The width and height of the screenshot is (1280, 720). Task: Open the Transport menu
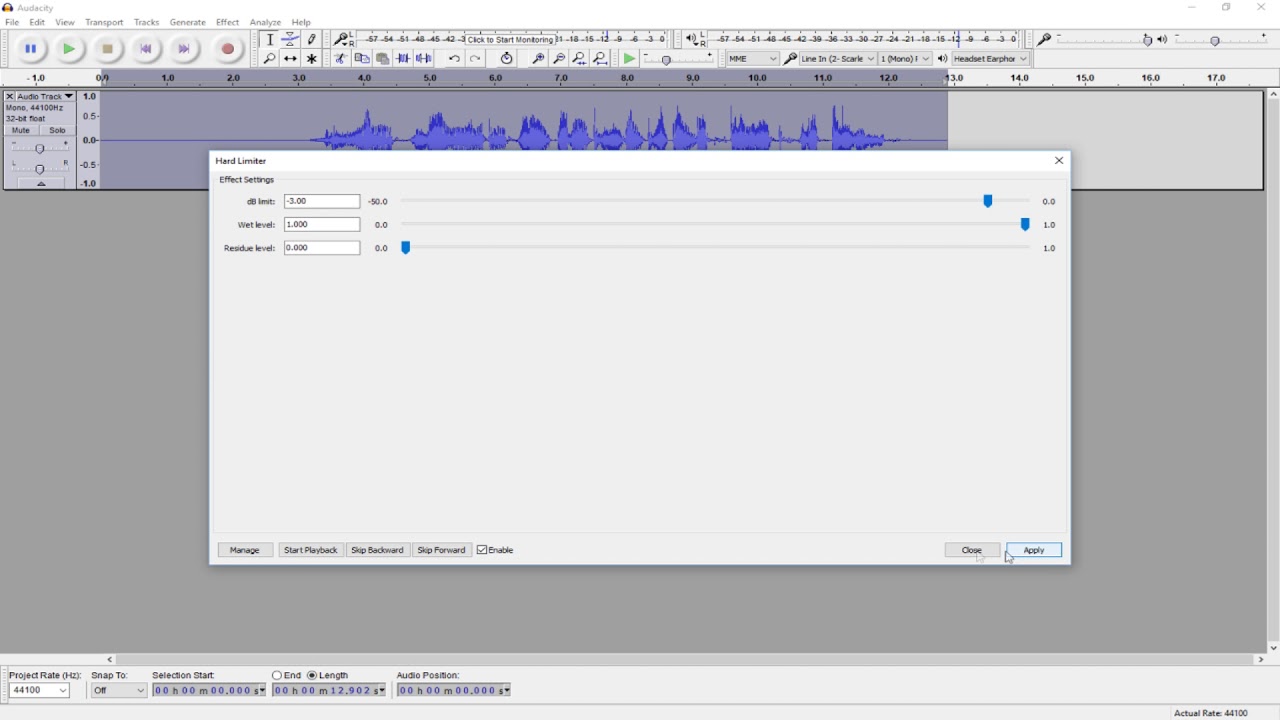pyautogui.click(x=104, y=22)
